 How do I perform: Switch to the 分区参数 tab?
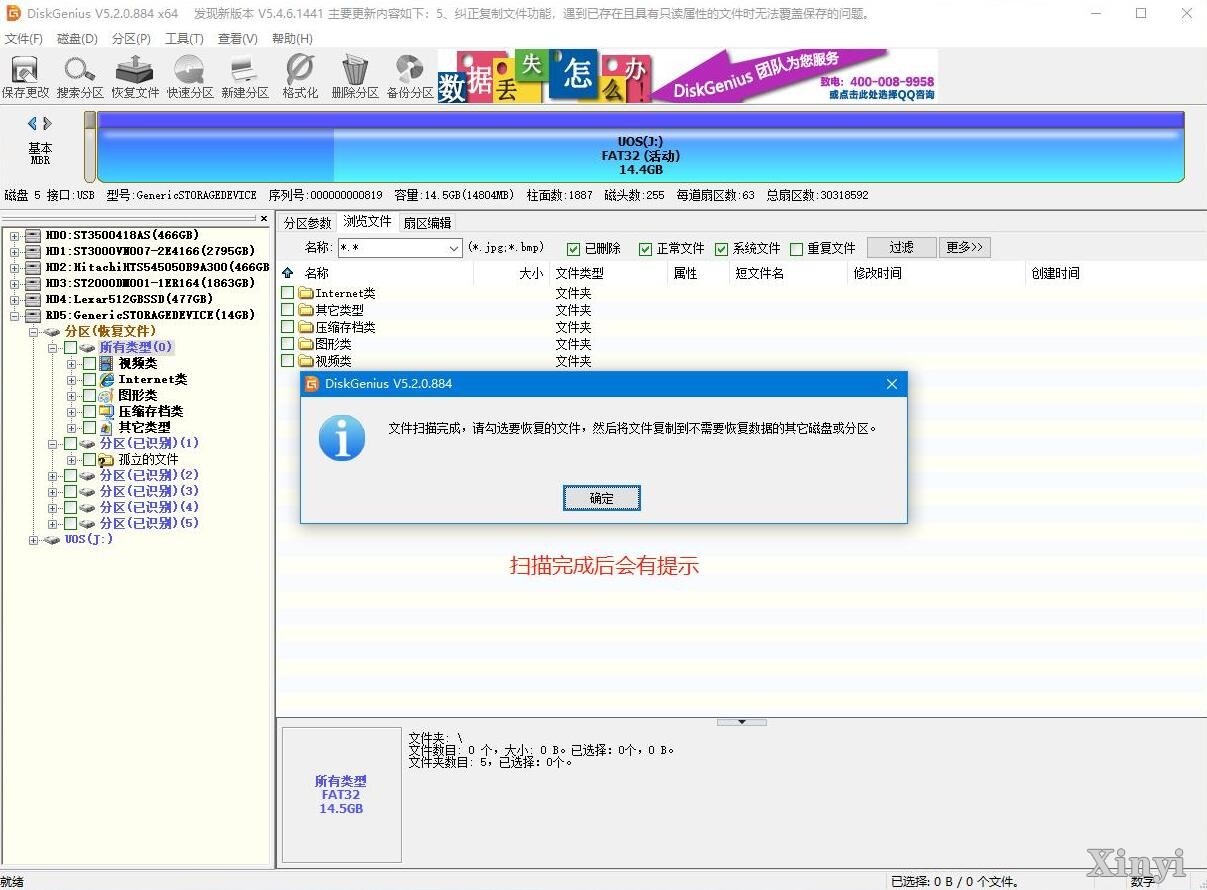point(307,223)
